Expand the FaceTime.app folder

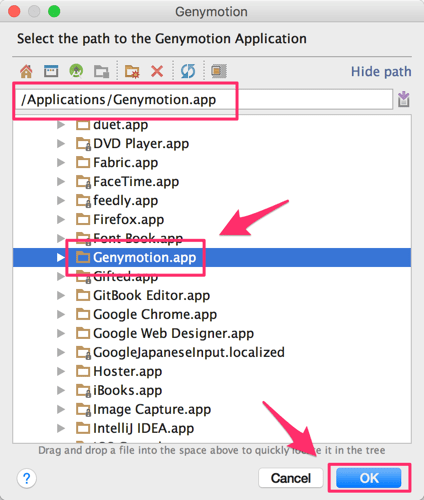click(61, 182)
